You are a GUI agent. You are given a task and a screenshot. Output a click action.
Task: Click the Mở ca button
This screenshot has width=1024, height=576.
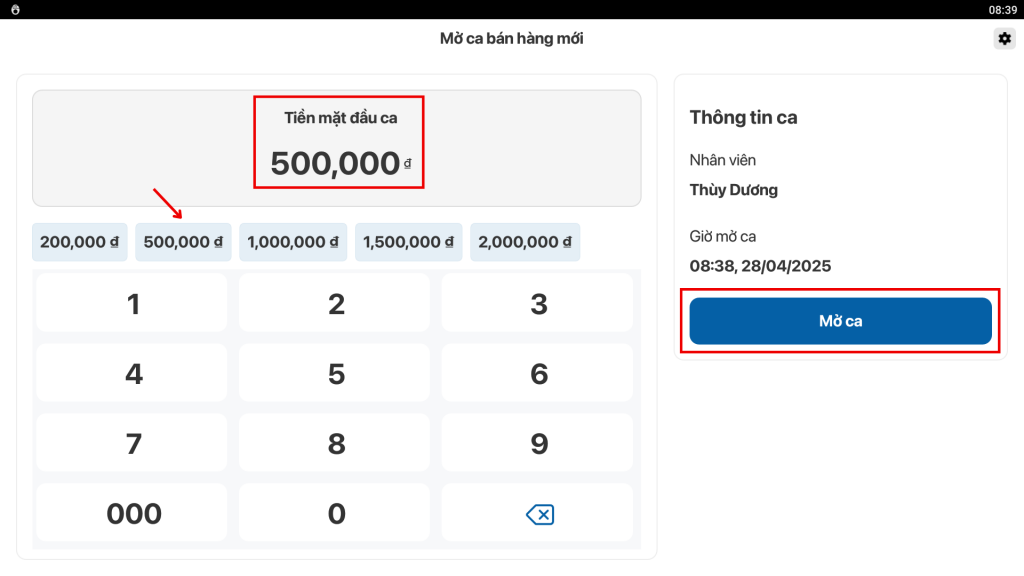point(840,321)
